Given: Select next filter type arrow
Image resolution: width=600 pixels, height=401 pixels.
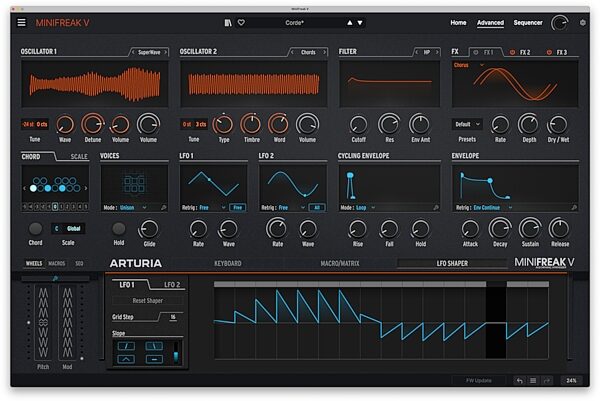Looking at the screenshot, I should pyautogui.click(x=437, y=52).
